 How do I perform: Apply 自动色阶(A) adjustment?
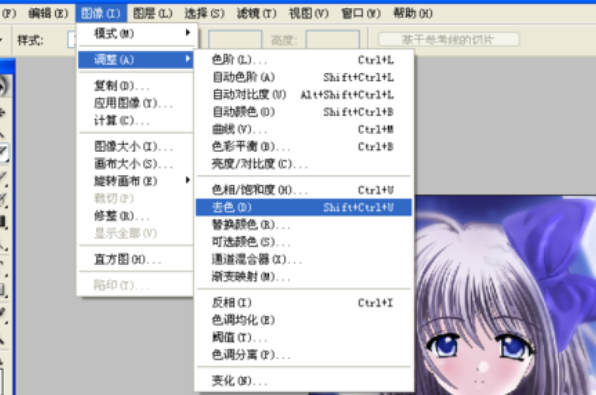tap(303, 77)
